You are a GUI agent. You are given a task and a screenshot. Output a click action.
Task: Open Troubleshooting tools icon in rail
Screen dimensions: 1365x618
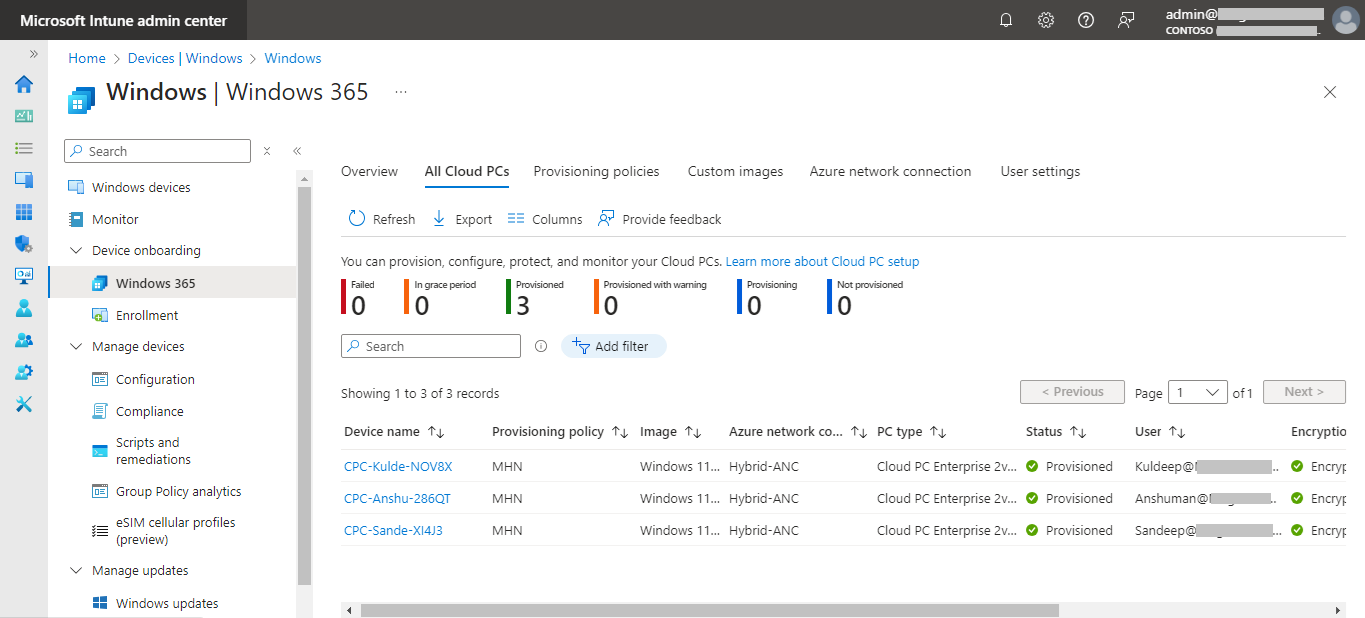24,404
